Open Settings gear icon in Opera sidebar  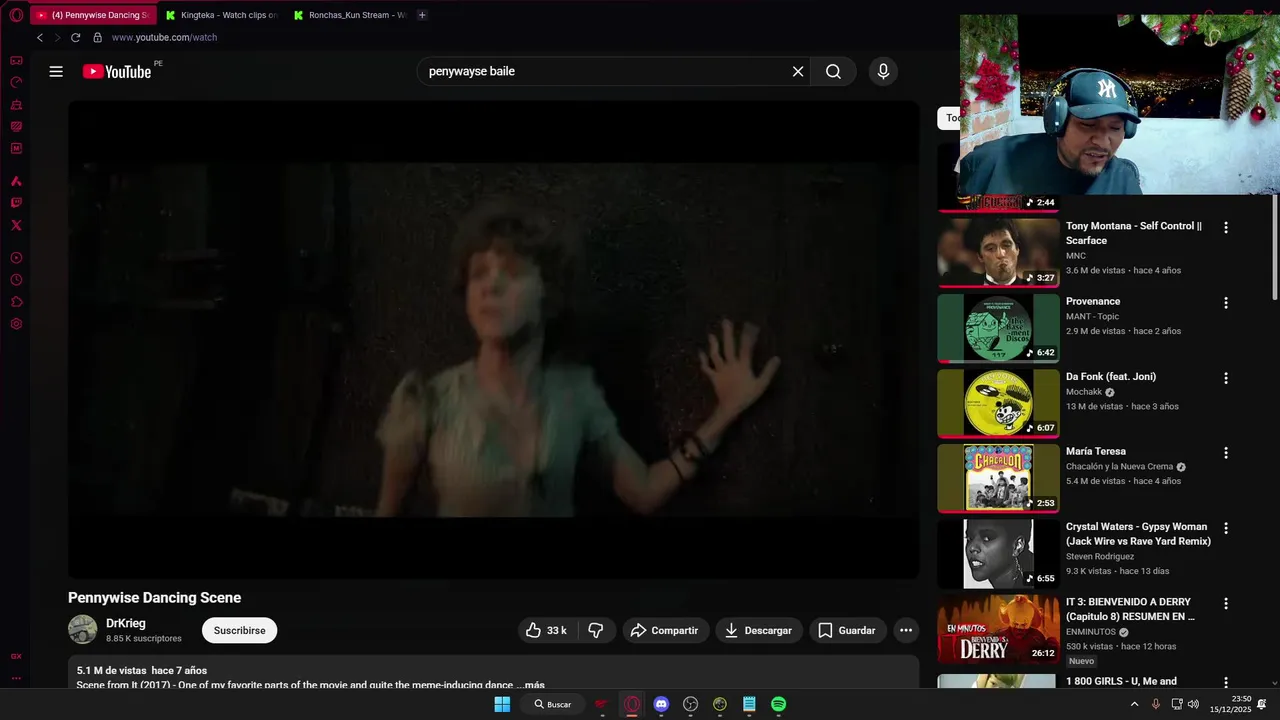(x=16, y=324)
